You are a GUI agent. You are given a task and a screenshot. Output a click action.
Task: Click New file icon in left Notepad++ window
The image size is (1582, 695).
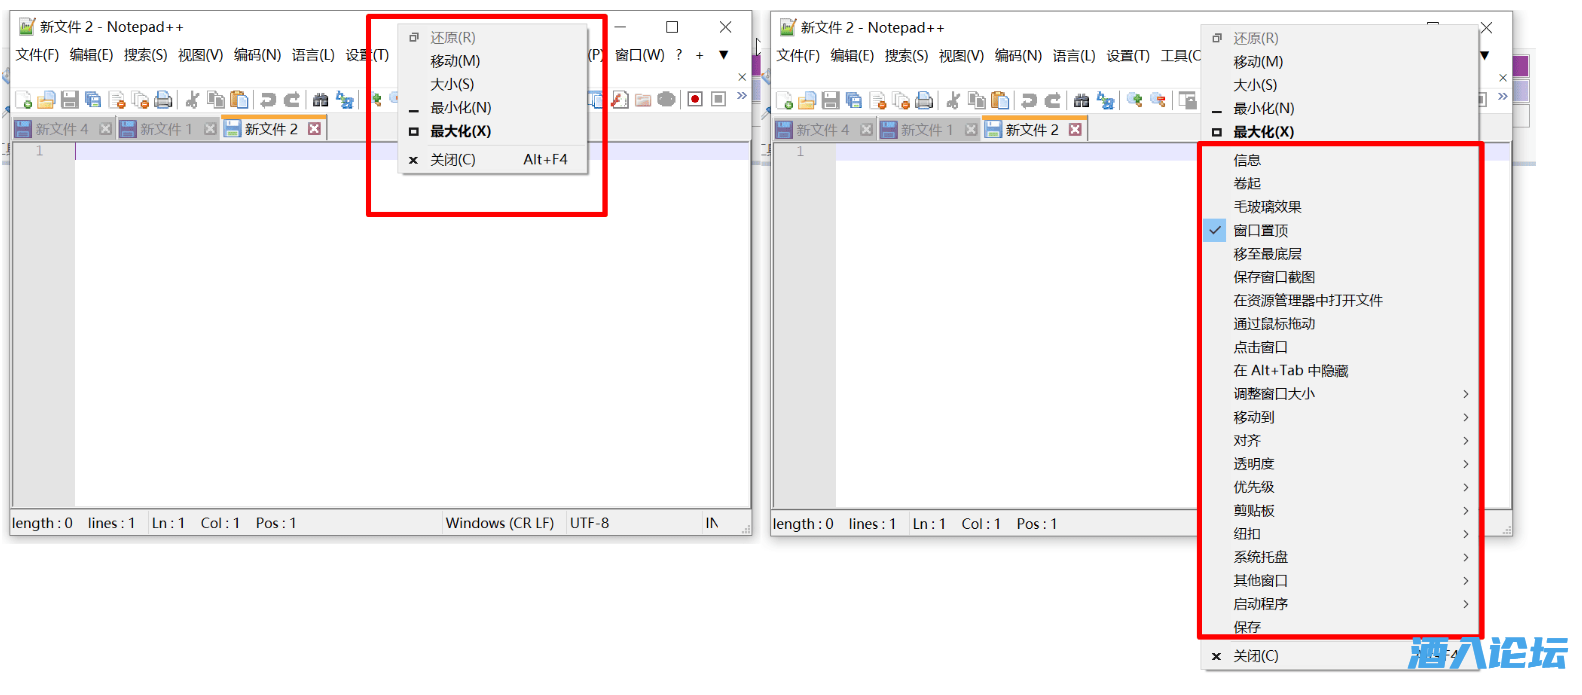[x=23, y=100]
